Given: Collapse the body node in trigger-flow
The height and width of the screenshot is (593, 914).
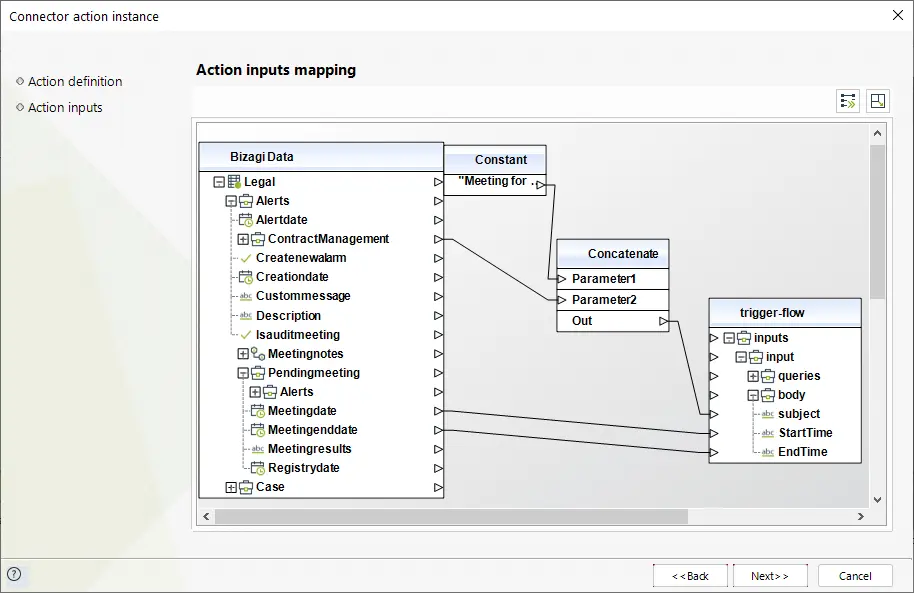Looking at the screenshot, I should (753, 395).
